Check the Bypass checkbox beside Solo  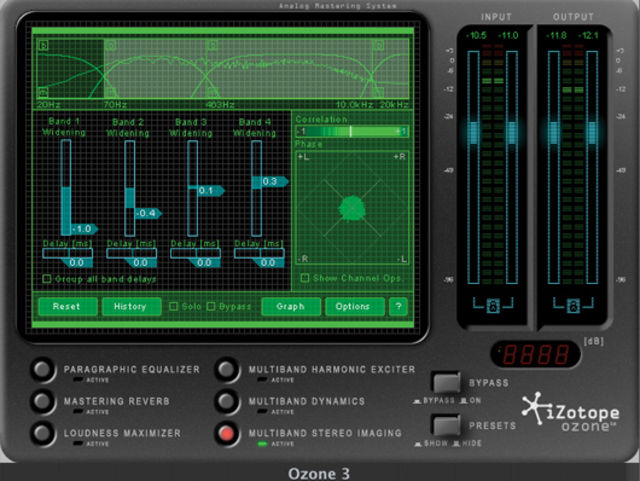211,306
